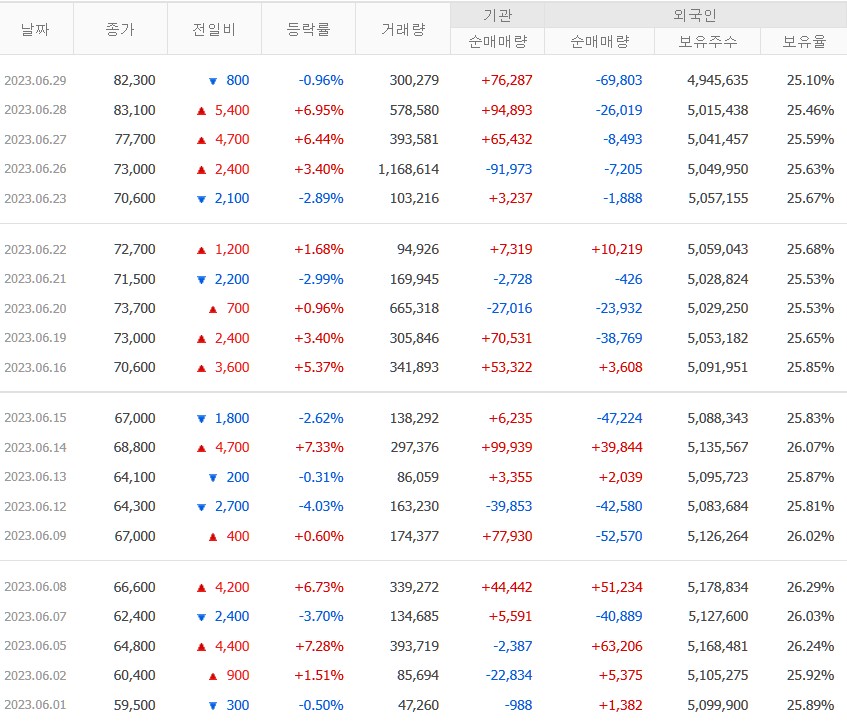The image size is (847, 727).
Task: Click the up arrow beside 5,400
Action: (201, 111)
